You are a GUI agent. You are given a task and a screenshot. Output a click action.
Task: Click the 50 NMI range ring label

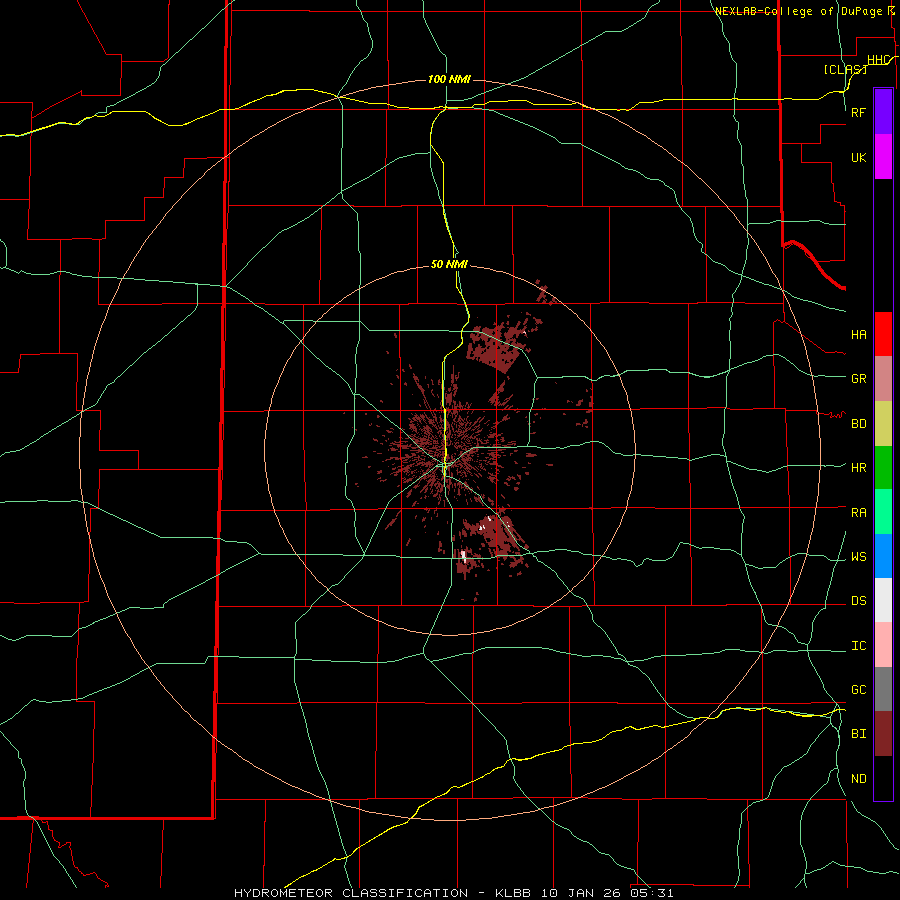(x=449, y=264)
